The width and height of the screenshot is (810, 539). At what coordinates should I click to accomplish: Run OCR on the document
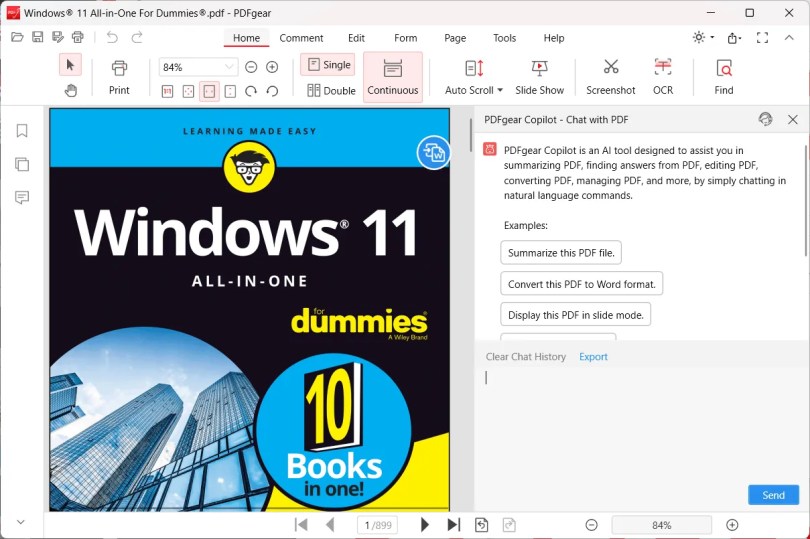point(663,77)
